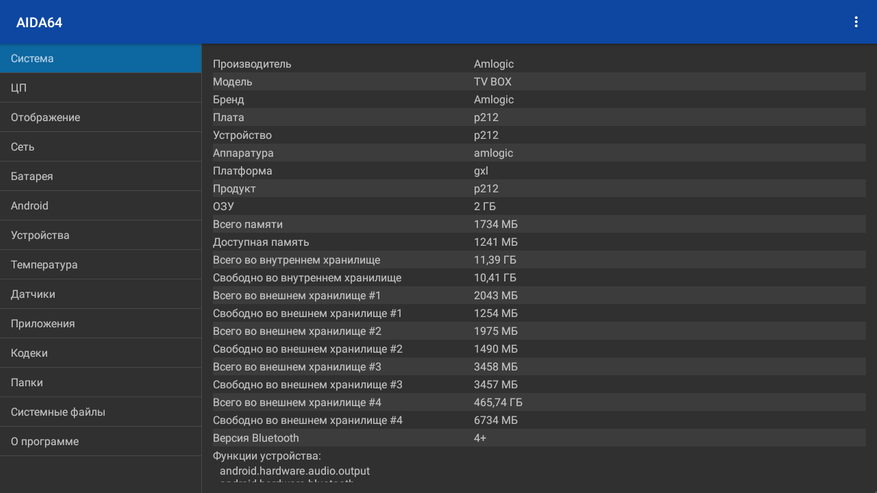Open the Android section
Screen dimensions: 877x493
[x=101, y=206]
